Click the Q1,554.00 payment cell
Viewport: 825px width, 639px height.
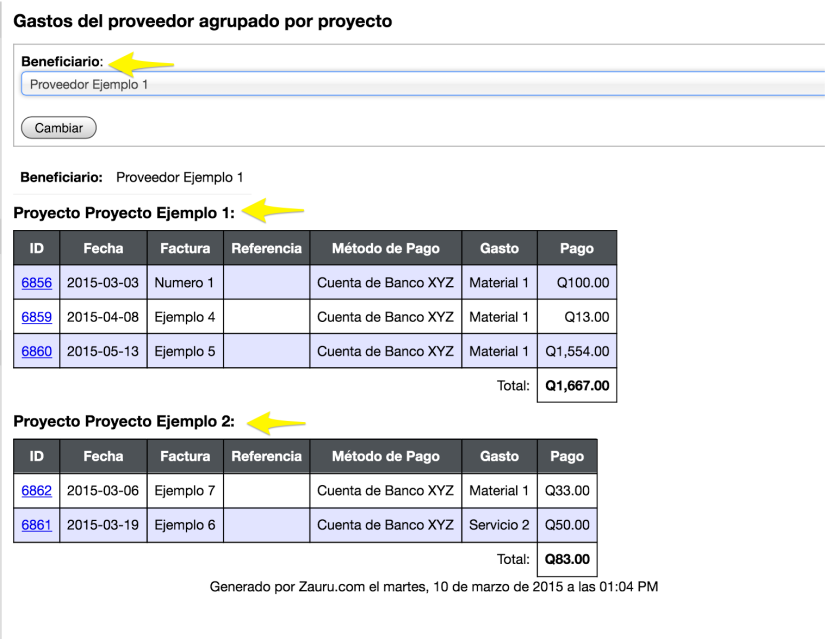pyautogui.click(x=577, y=351)
